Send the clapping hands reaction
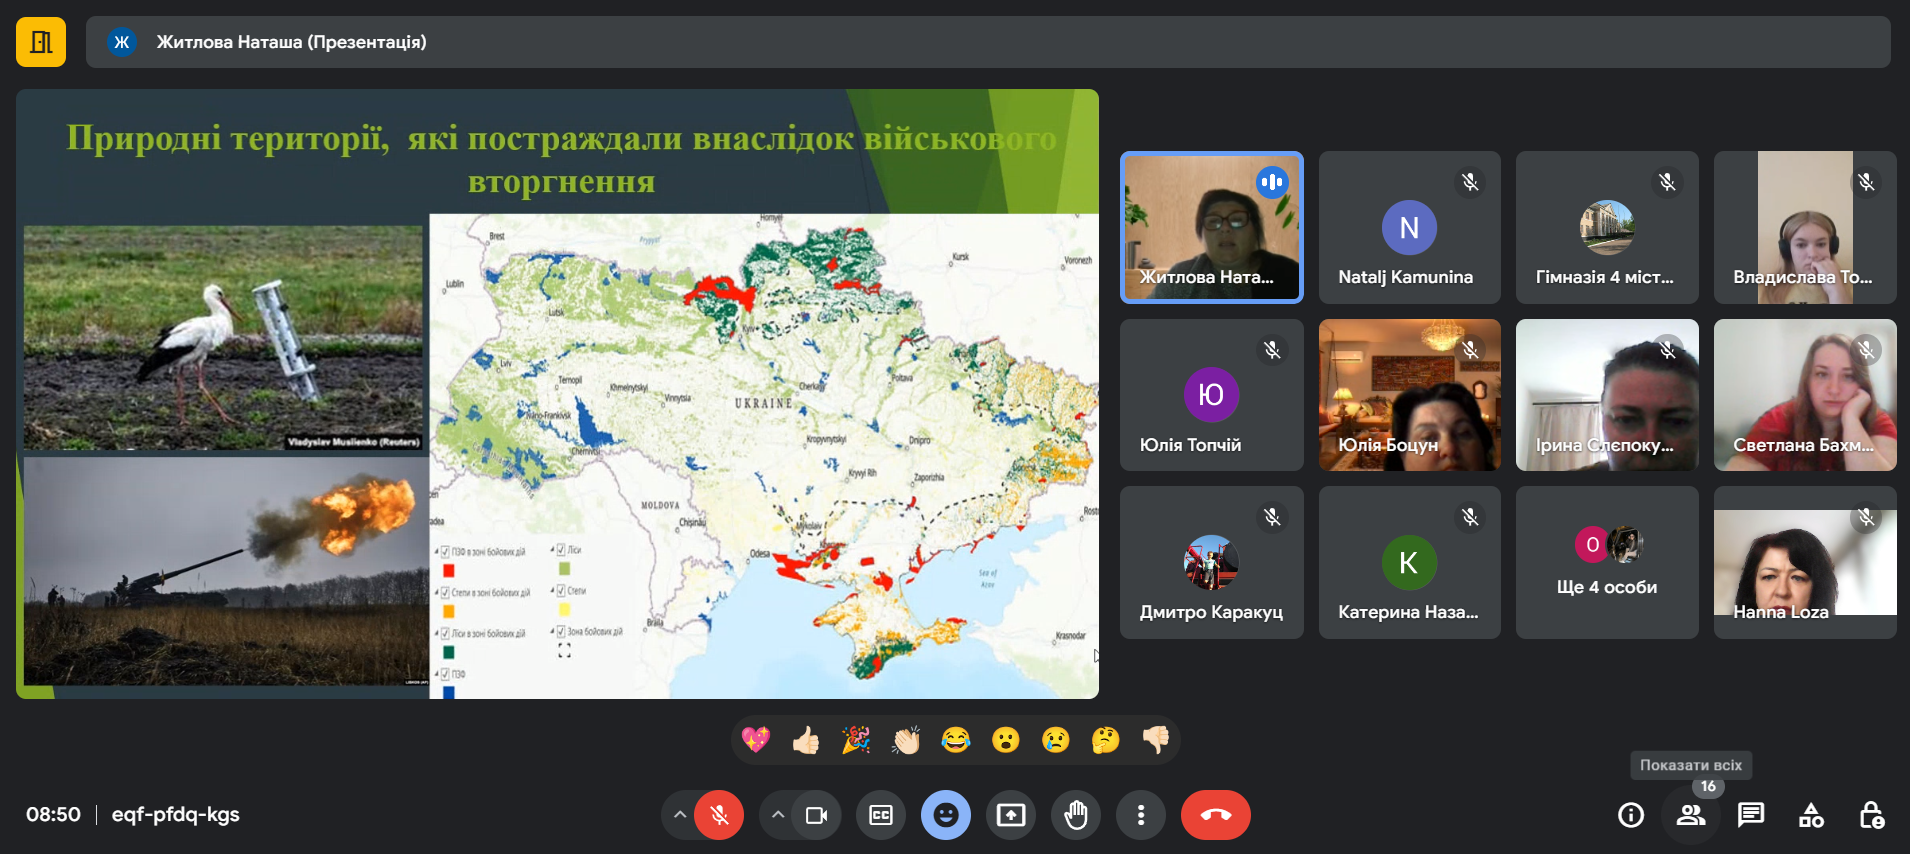 pos(906,740)
